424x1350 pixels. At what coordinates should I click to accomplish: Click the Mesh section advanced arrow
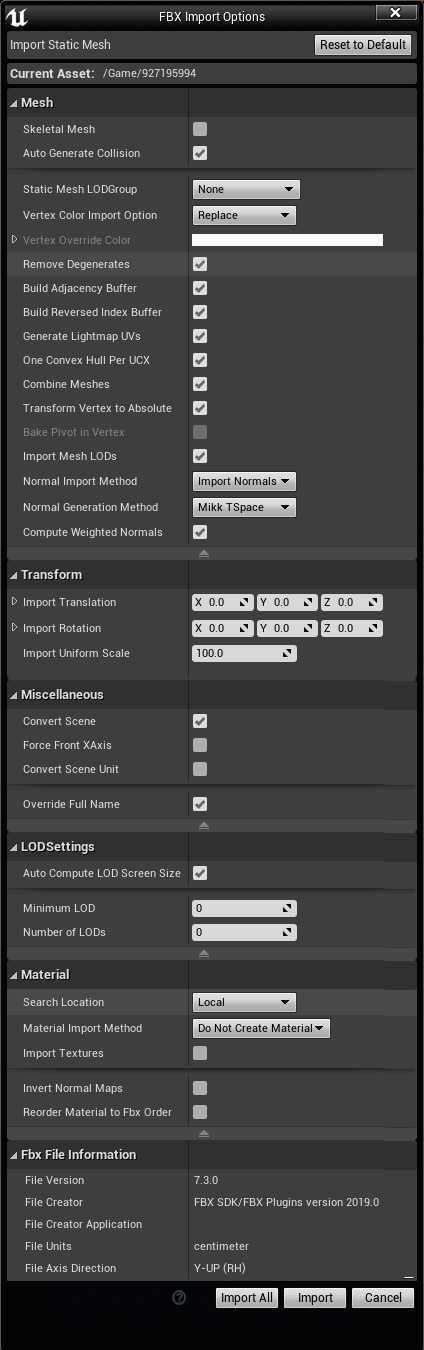(204, 553)
